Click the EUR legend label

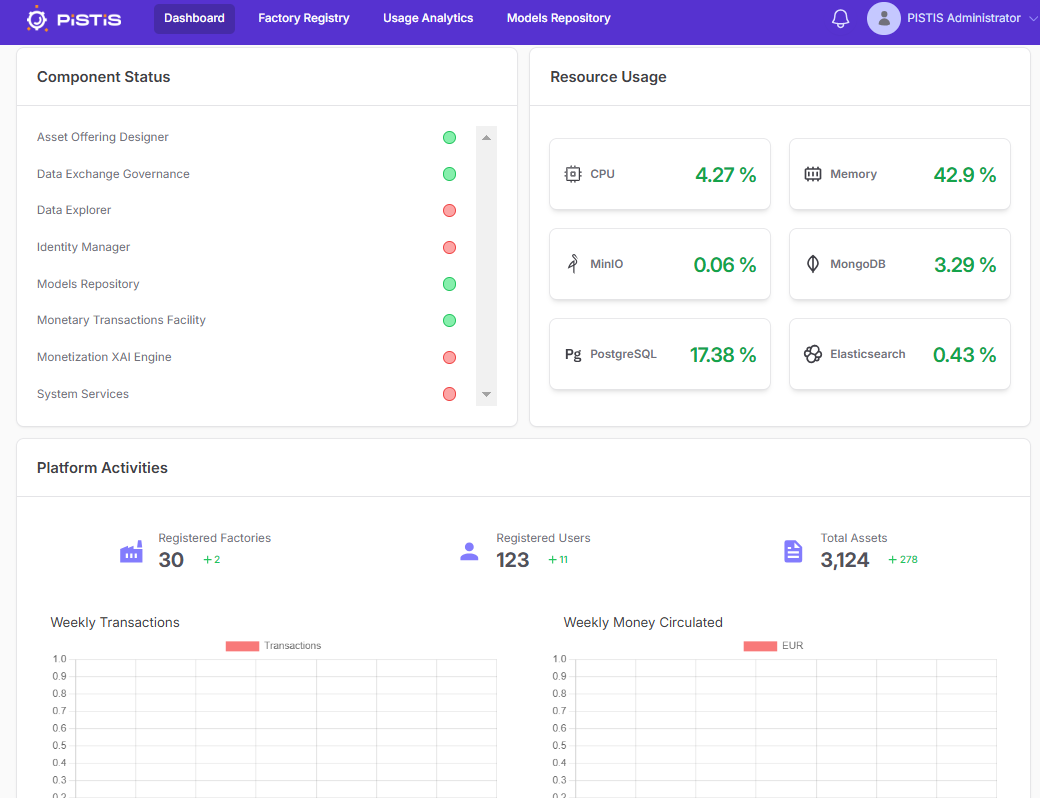click(x=793, y=646)
